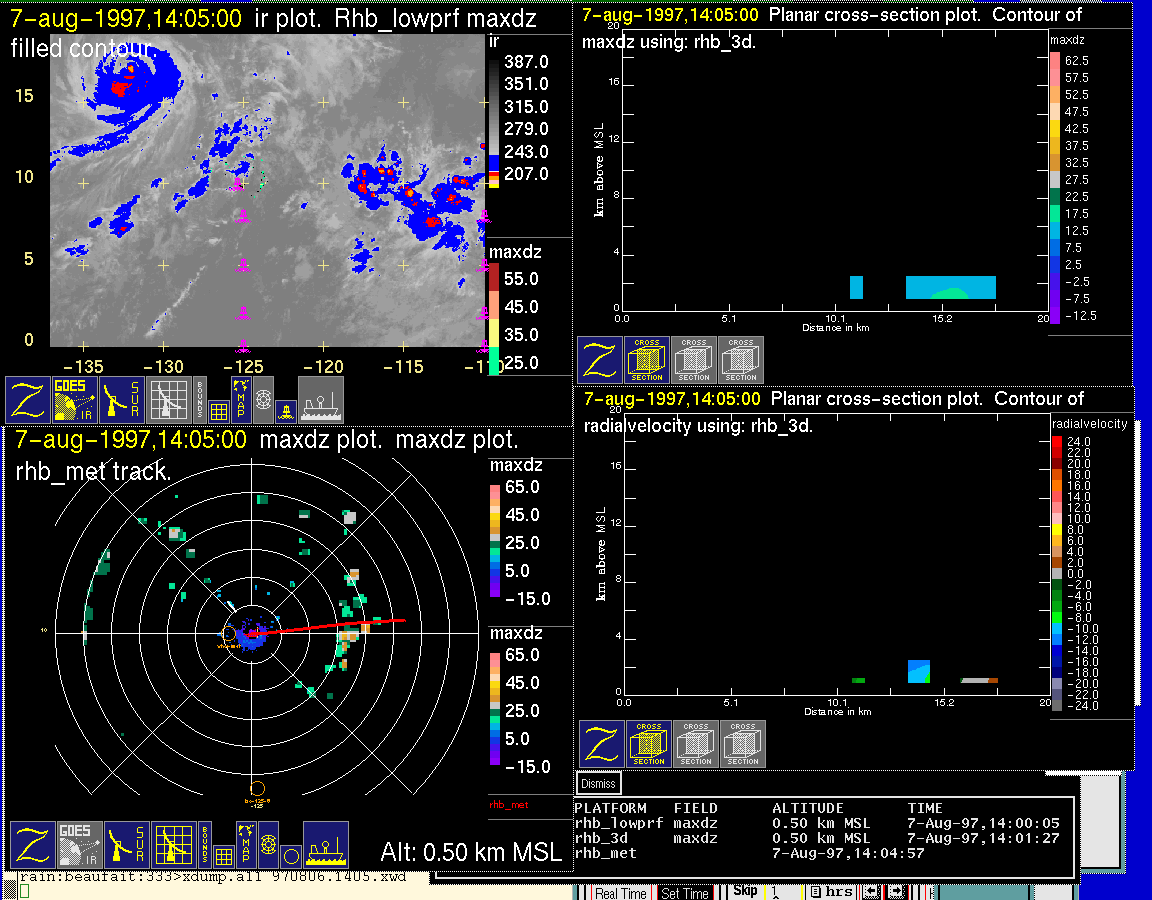This screenshot has width=1152, height=900.
Task: Select the SUR radar icon in top panel
Action: point(123,399)
